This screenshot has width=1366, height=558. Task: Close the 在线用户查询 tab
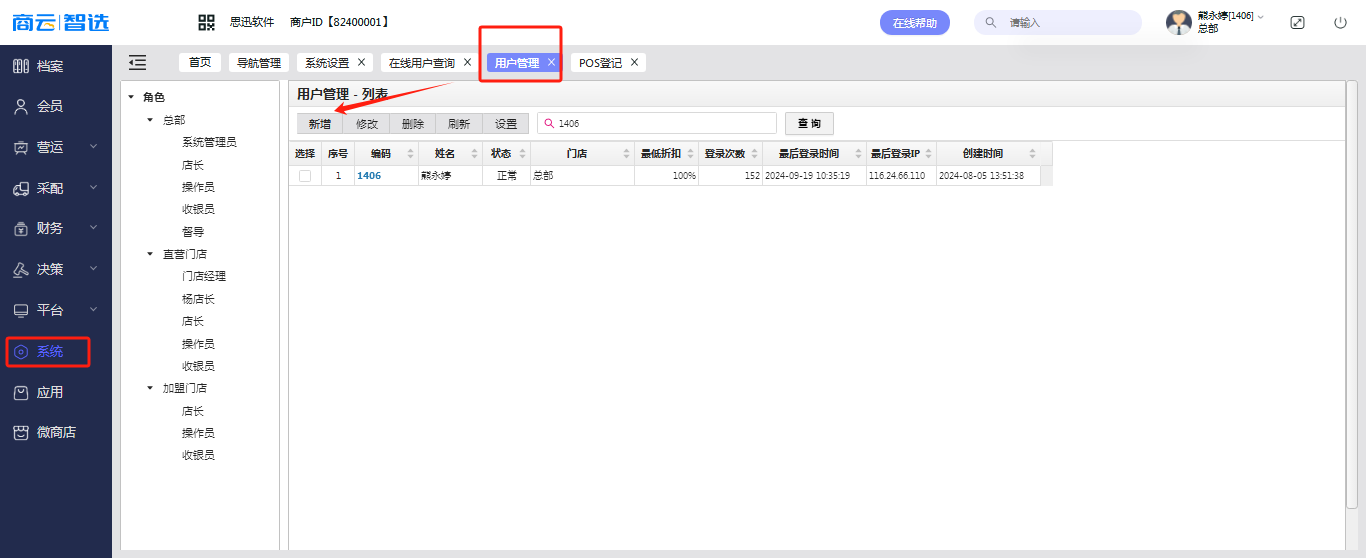[x=467, y=62]
